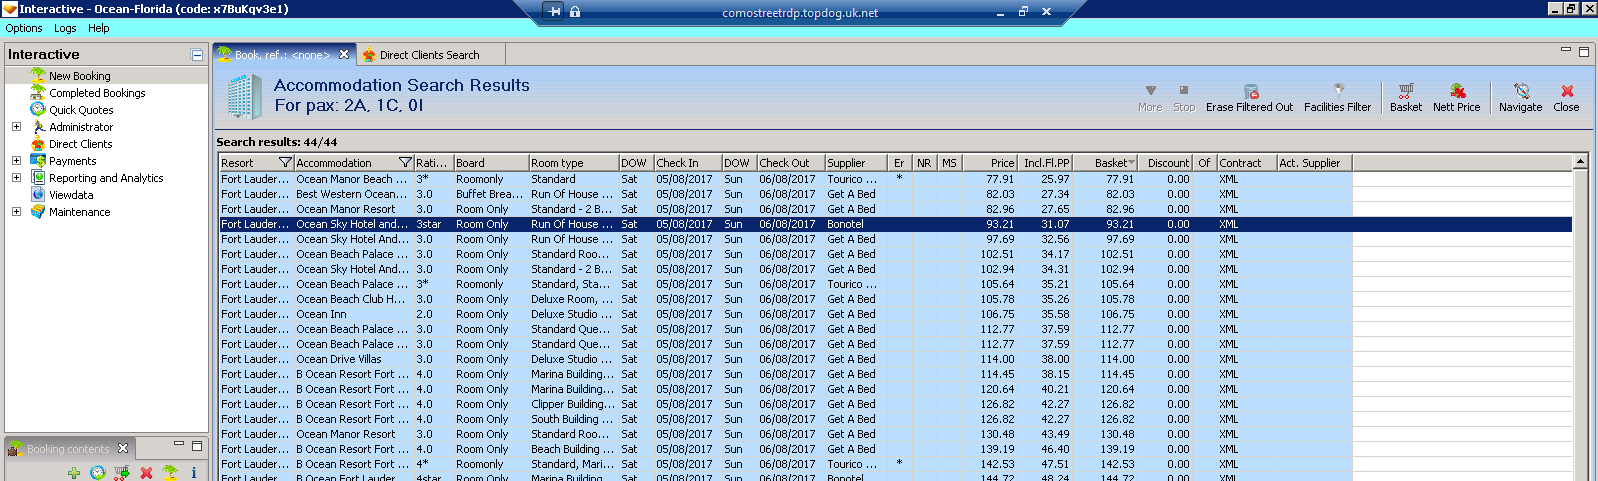Image resolution: width=1598 pixels, height=481 pixels.
Task: Minimize the Booking contents panel
Action: pyautogui.click(x=179, y=444)
